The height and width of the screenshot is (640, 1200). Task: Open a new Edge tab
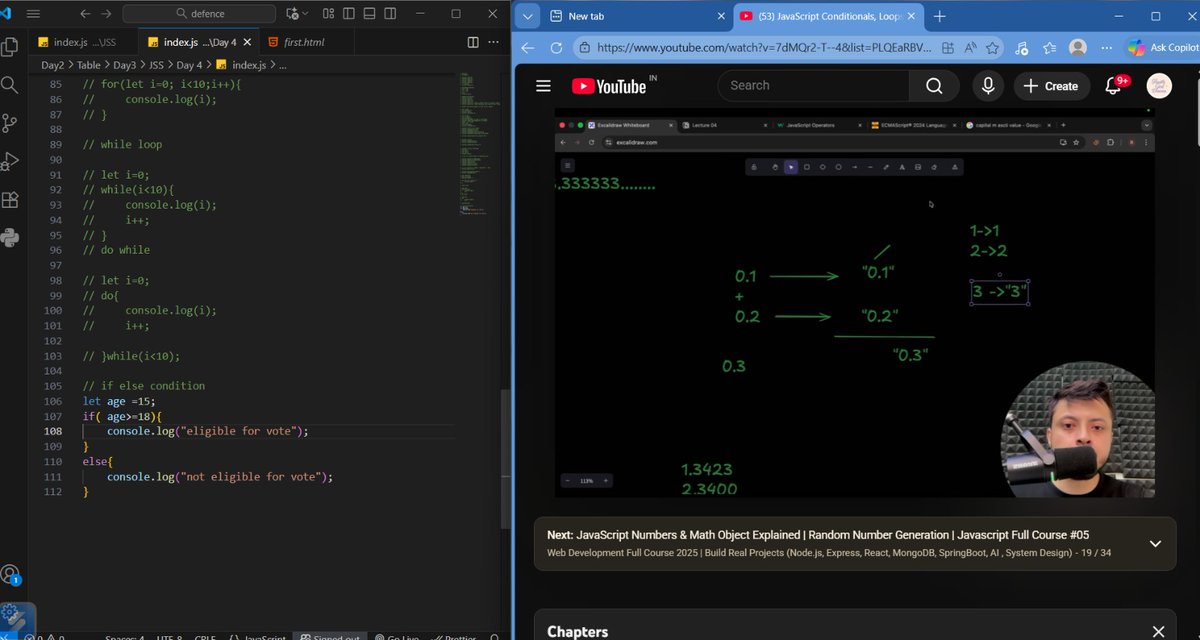939,16
